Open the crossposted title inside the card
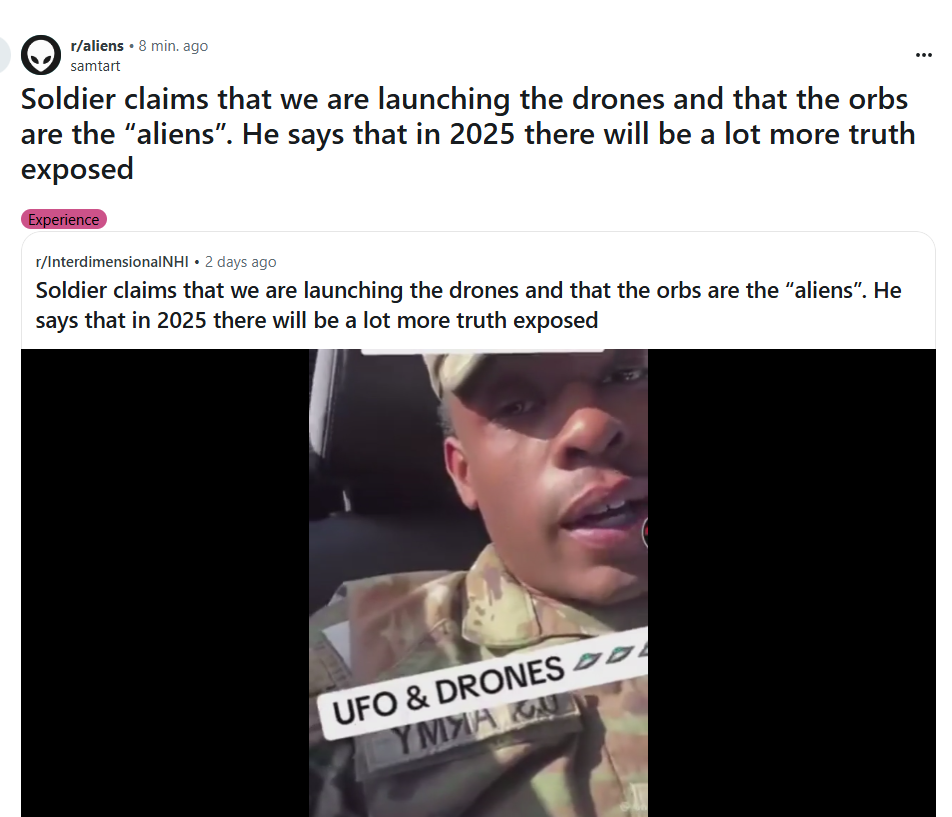Image resolution: width=952 pixels, height=817 pixels. click(x=468, y=305)
